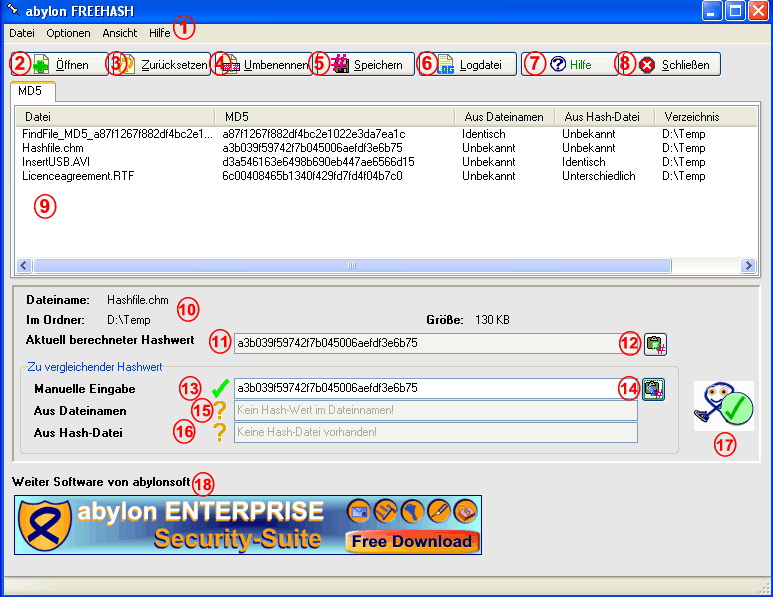Copy the calculated hash to the clipboard
This screenshot has height=597, width=773.
click(x=655, y=344)
